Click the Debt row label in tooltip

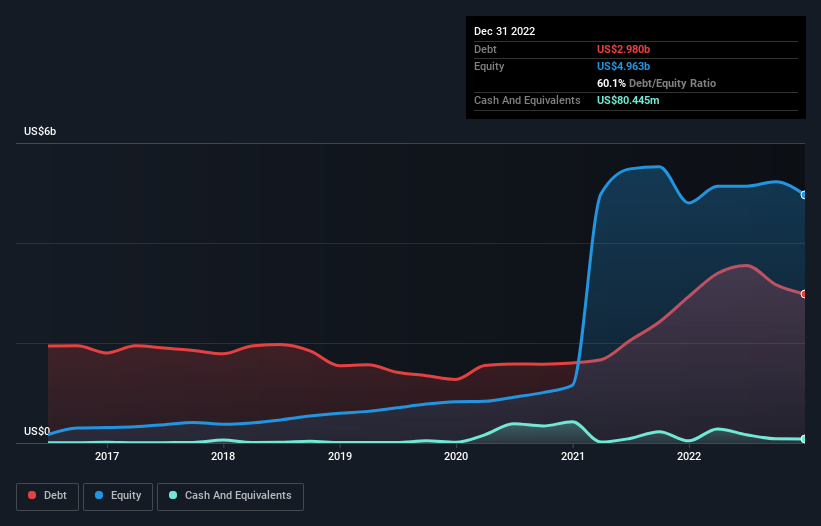point(485,49)
